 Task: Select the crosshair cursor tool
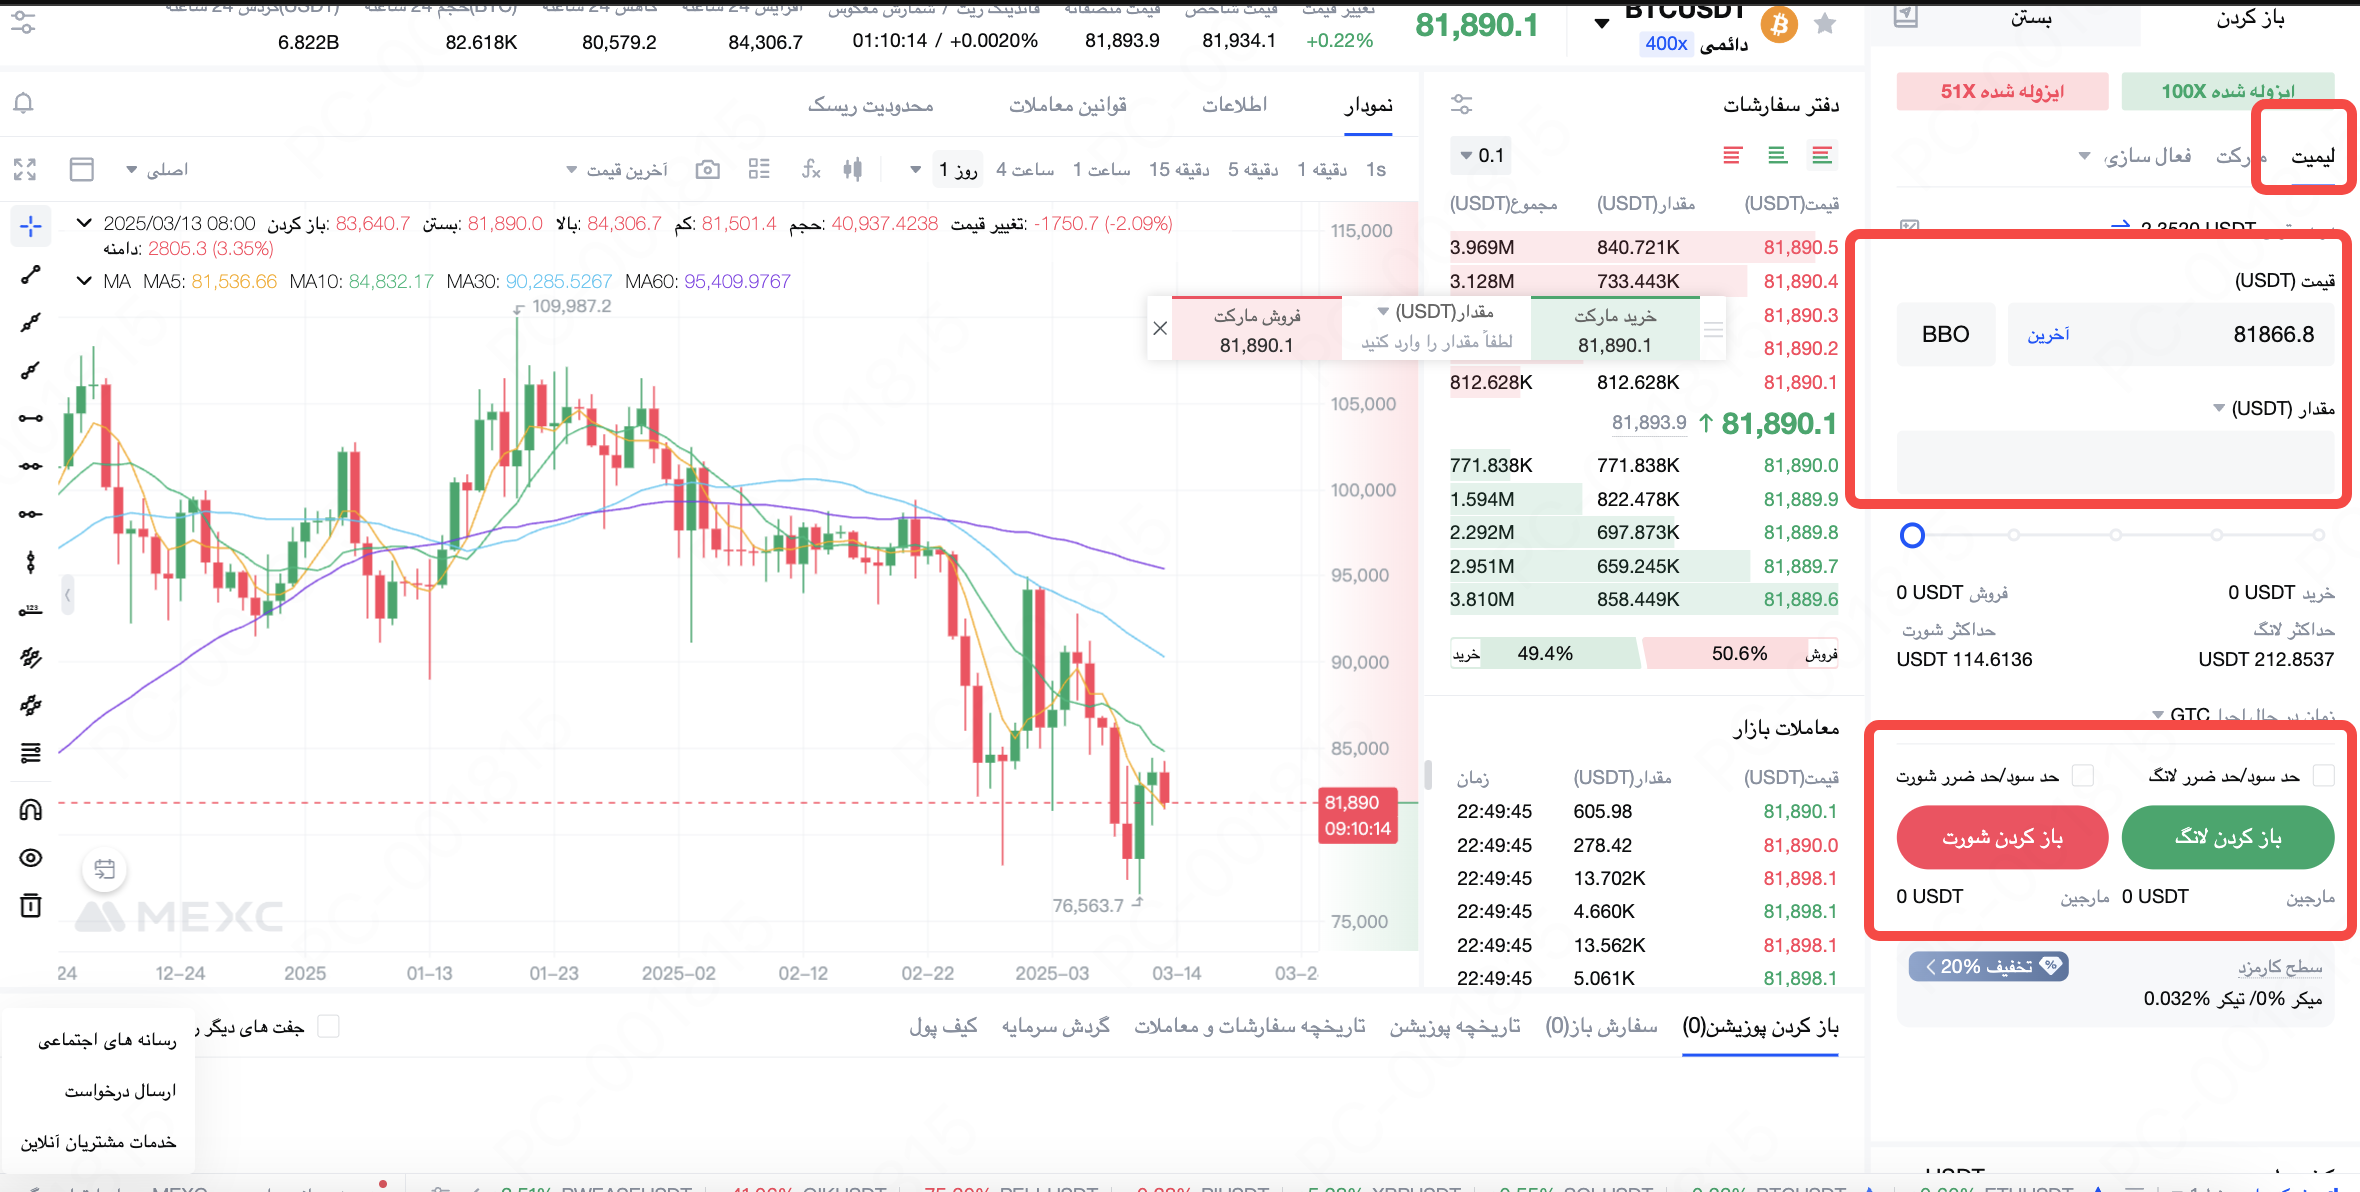(x=31, y=226)
